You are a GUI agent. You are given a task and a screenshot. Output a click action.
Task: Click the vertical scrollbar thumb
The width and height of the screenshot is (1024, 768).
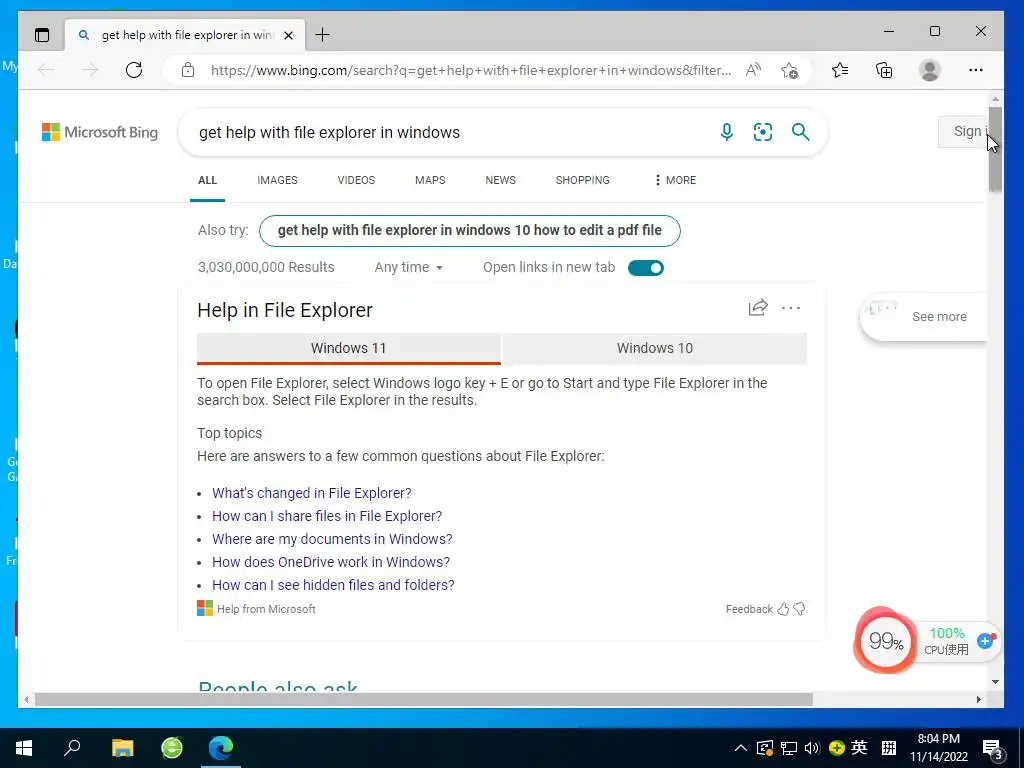pos(995,150)
